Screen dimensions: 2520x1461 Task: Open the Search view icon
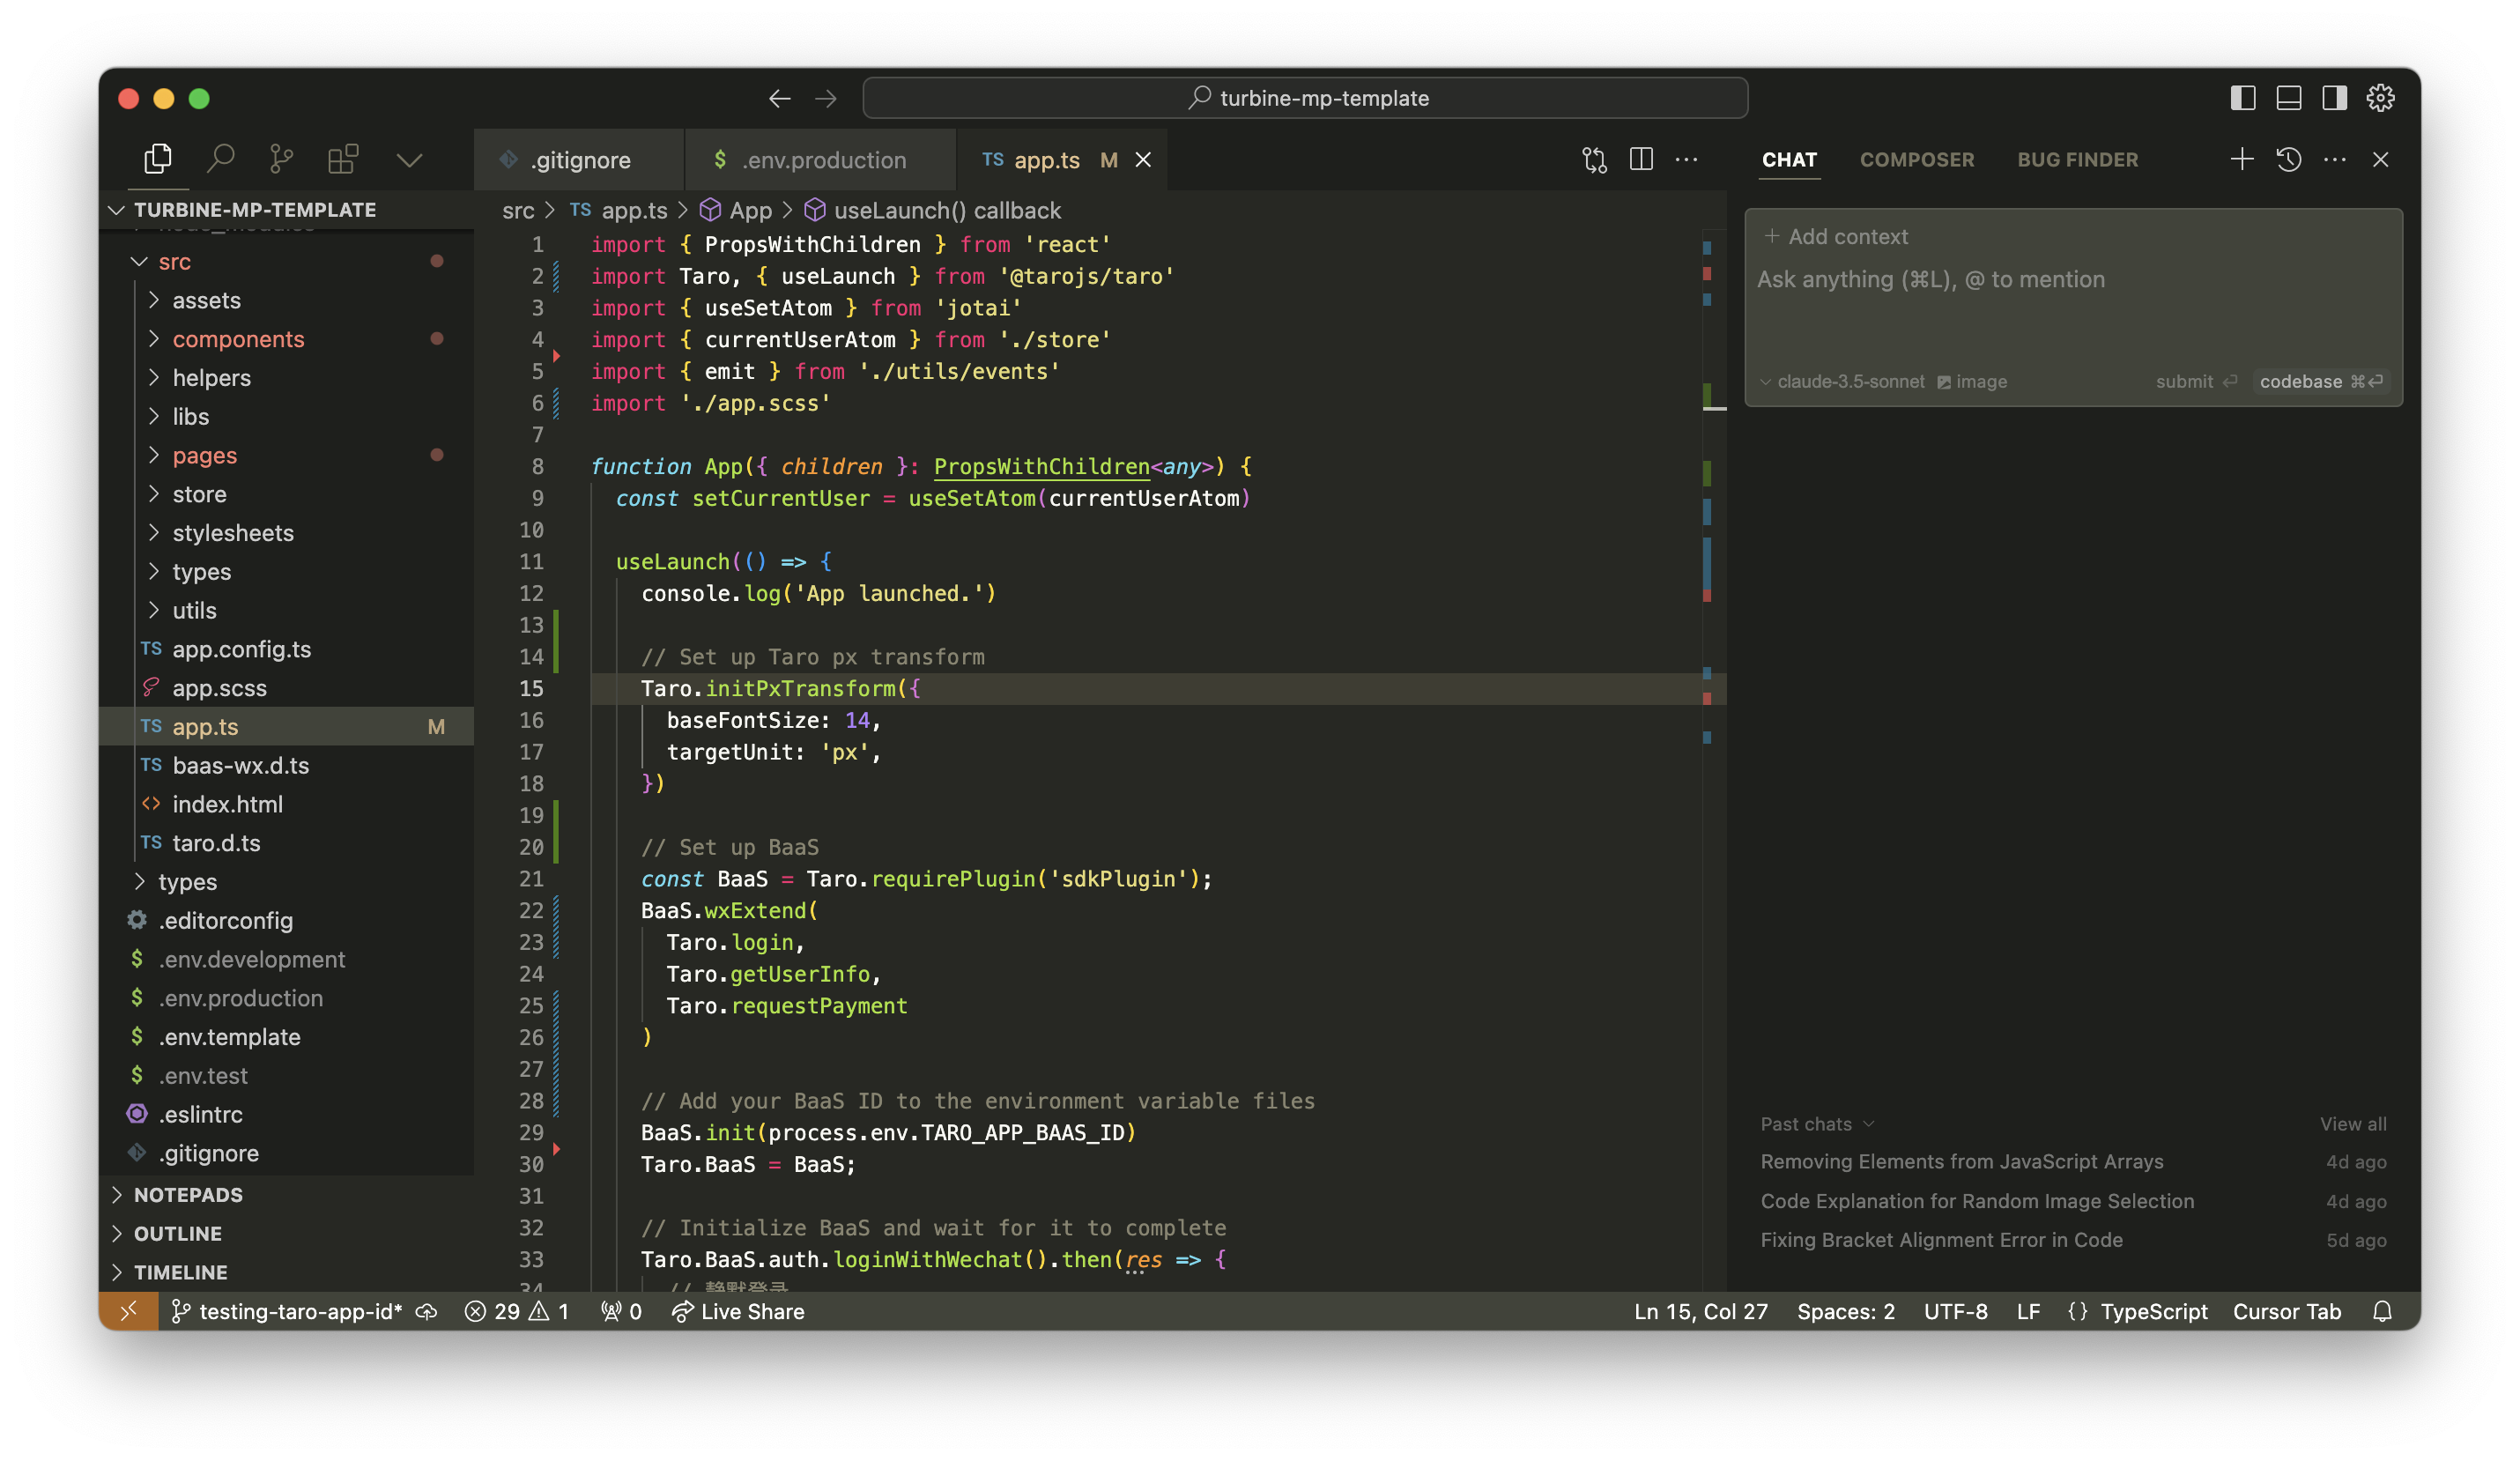[x=220, y=159]
